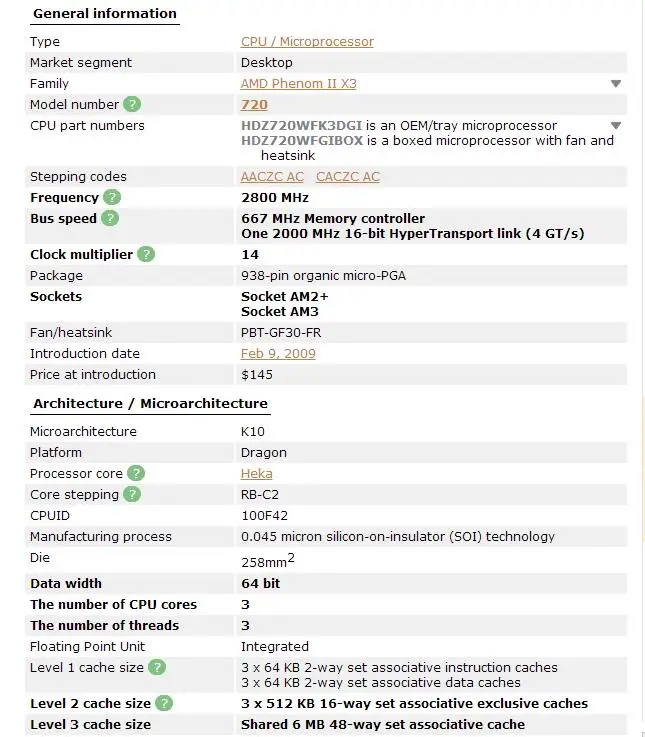Open the CACZC AC stepping code

348,177
